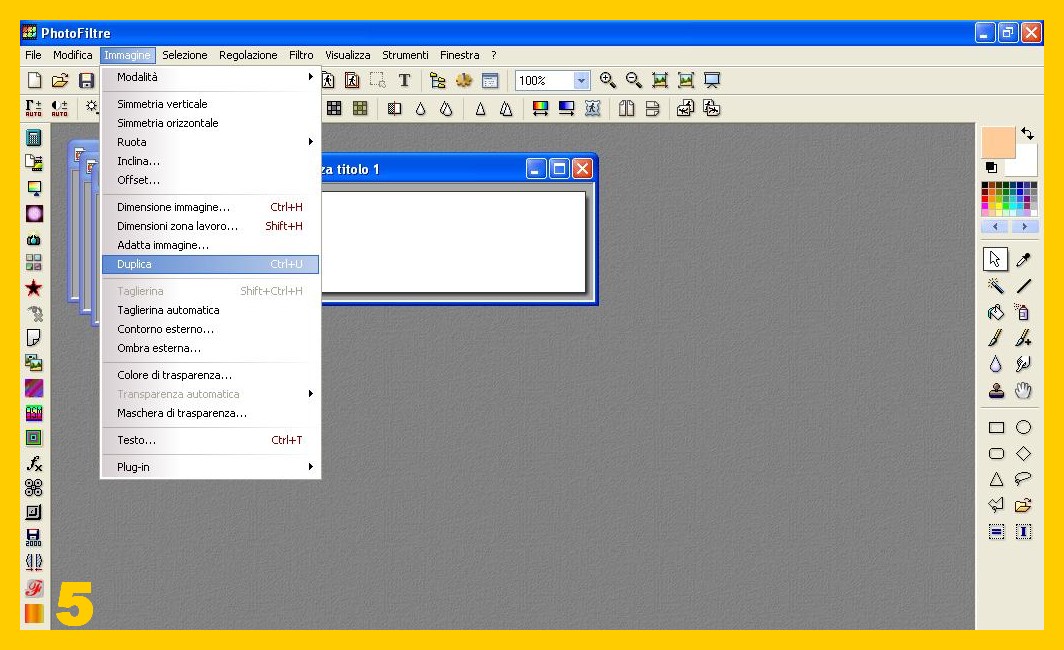Expand the Plug-in submenu
The height and width of the screenshot is (650, 1064).
210,467
